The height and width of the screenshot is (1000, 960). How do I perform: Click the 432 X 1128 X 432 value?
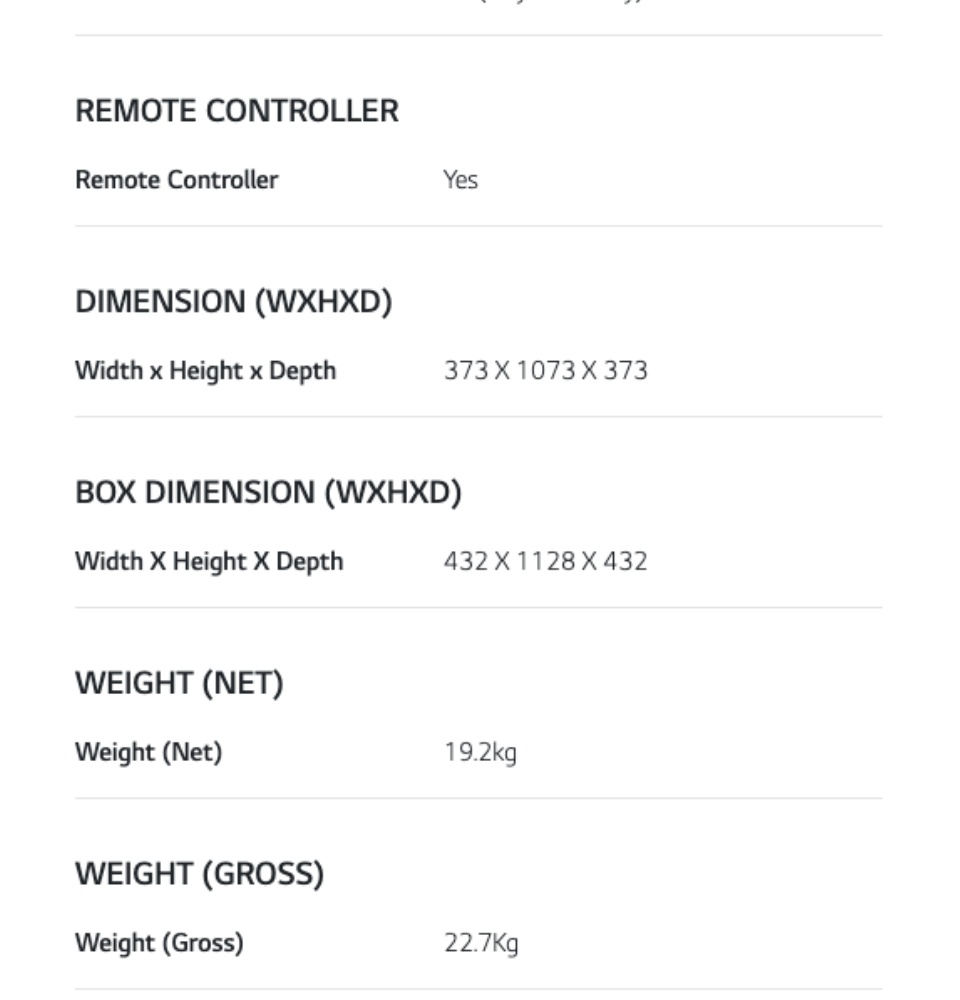[x=545, y=562]
